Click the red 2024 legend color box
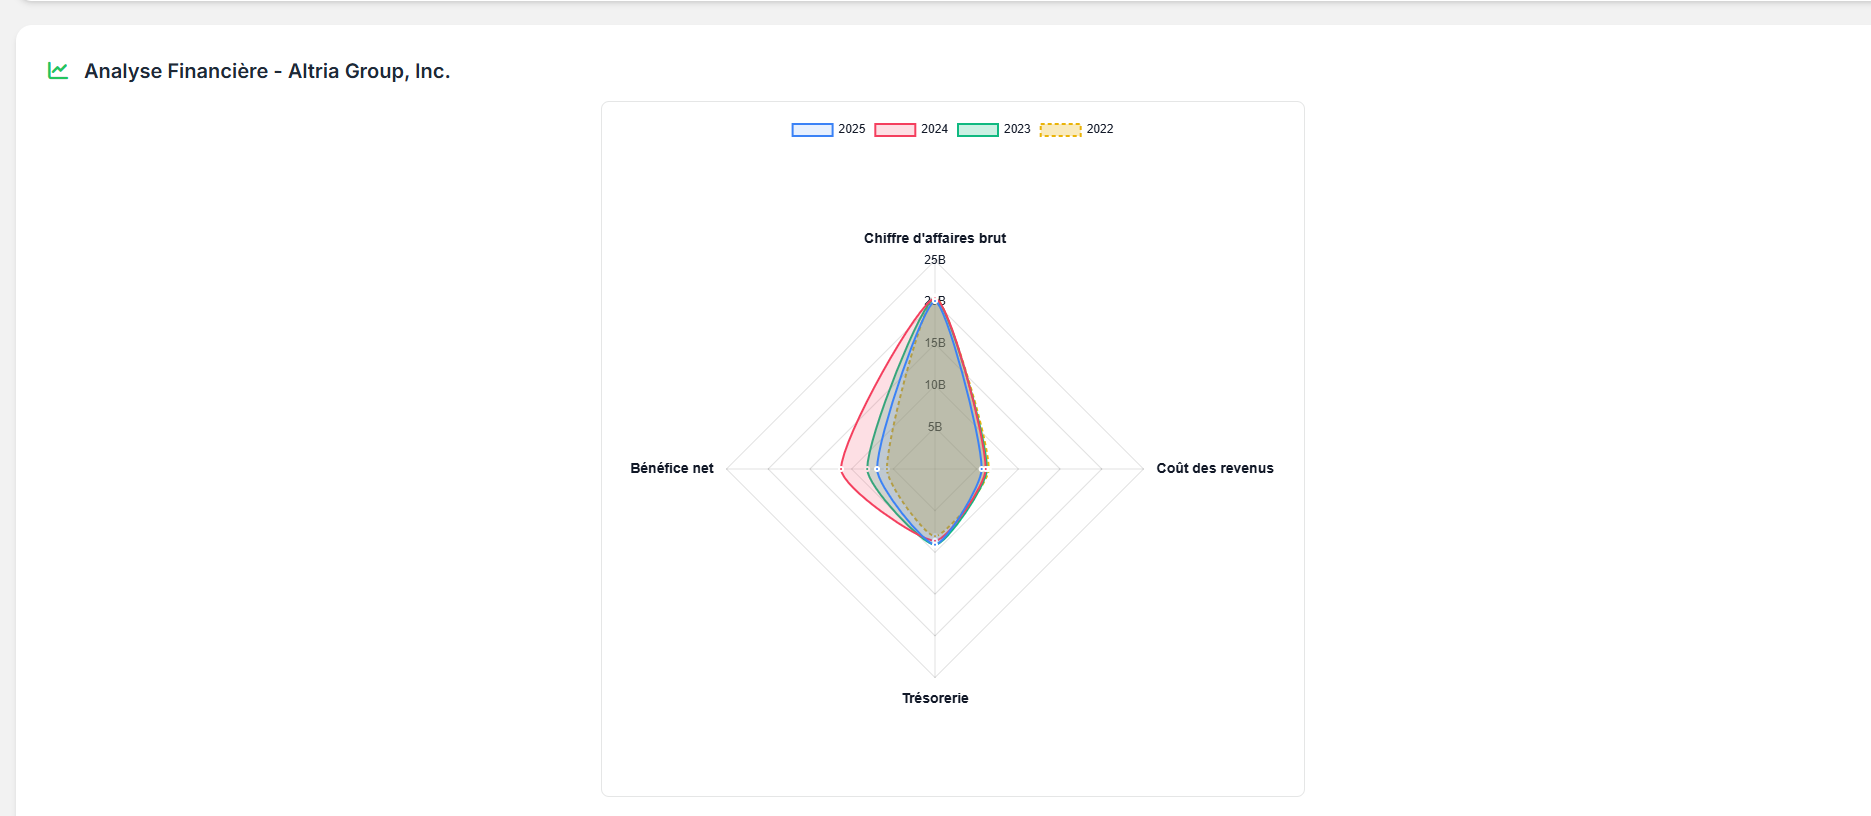Screen dimensions: 1871x816 pyautogui.click(x=895, y=130)
